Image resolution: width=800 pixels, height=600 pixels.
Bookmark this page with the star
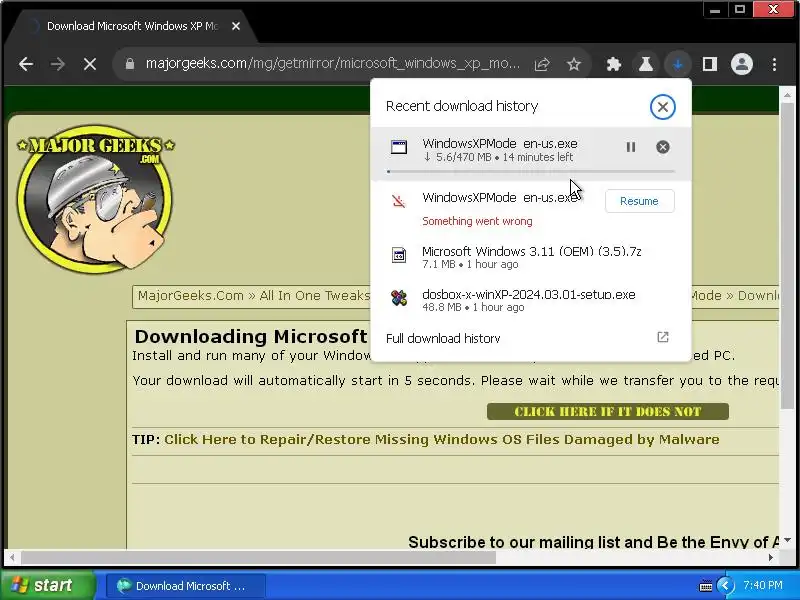click(x=574, y=64)
